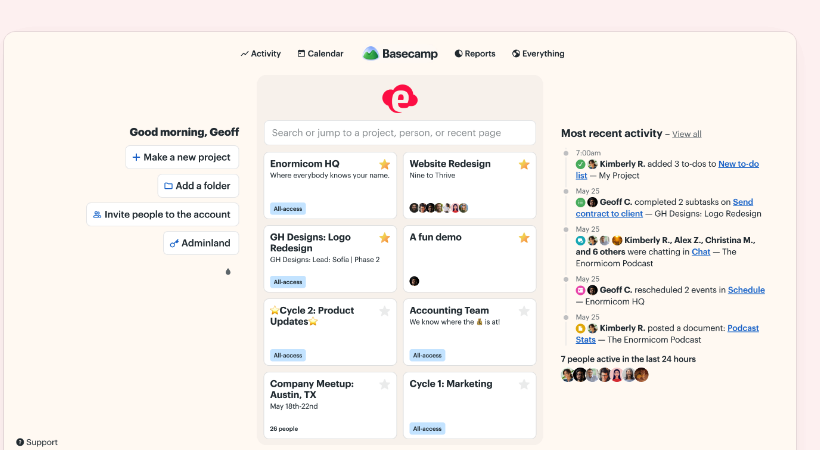Click Invite people to the account
The image size is (820, 450).
pos(162,215)
